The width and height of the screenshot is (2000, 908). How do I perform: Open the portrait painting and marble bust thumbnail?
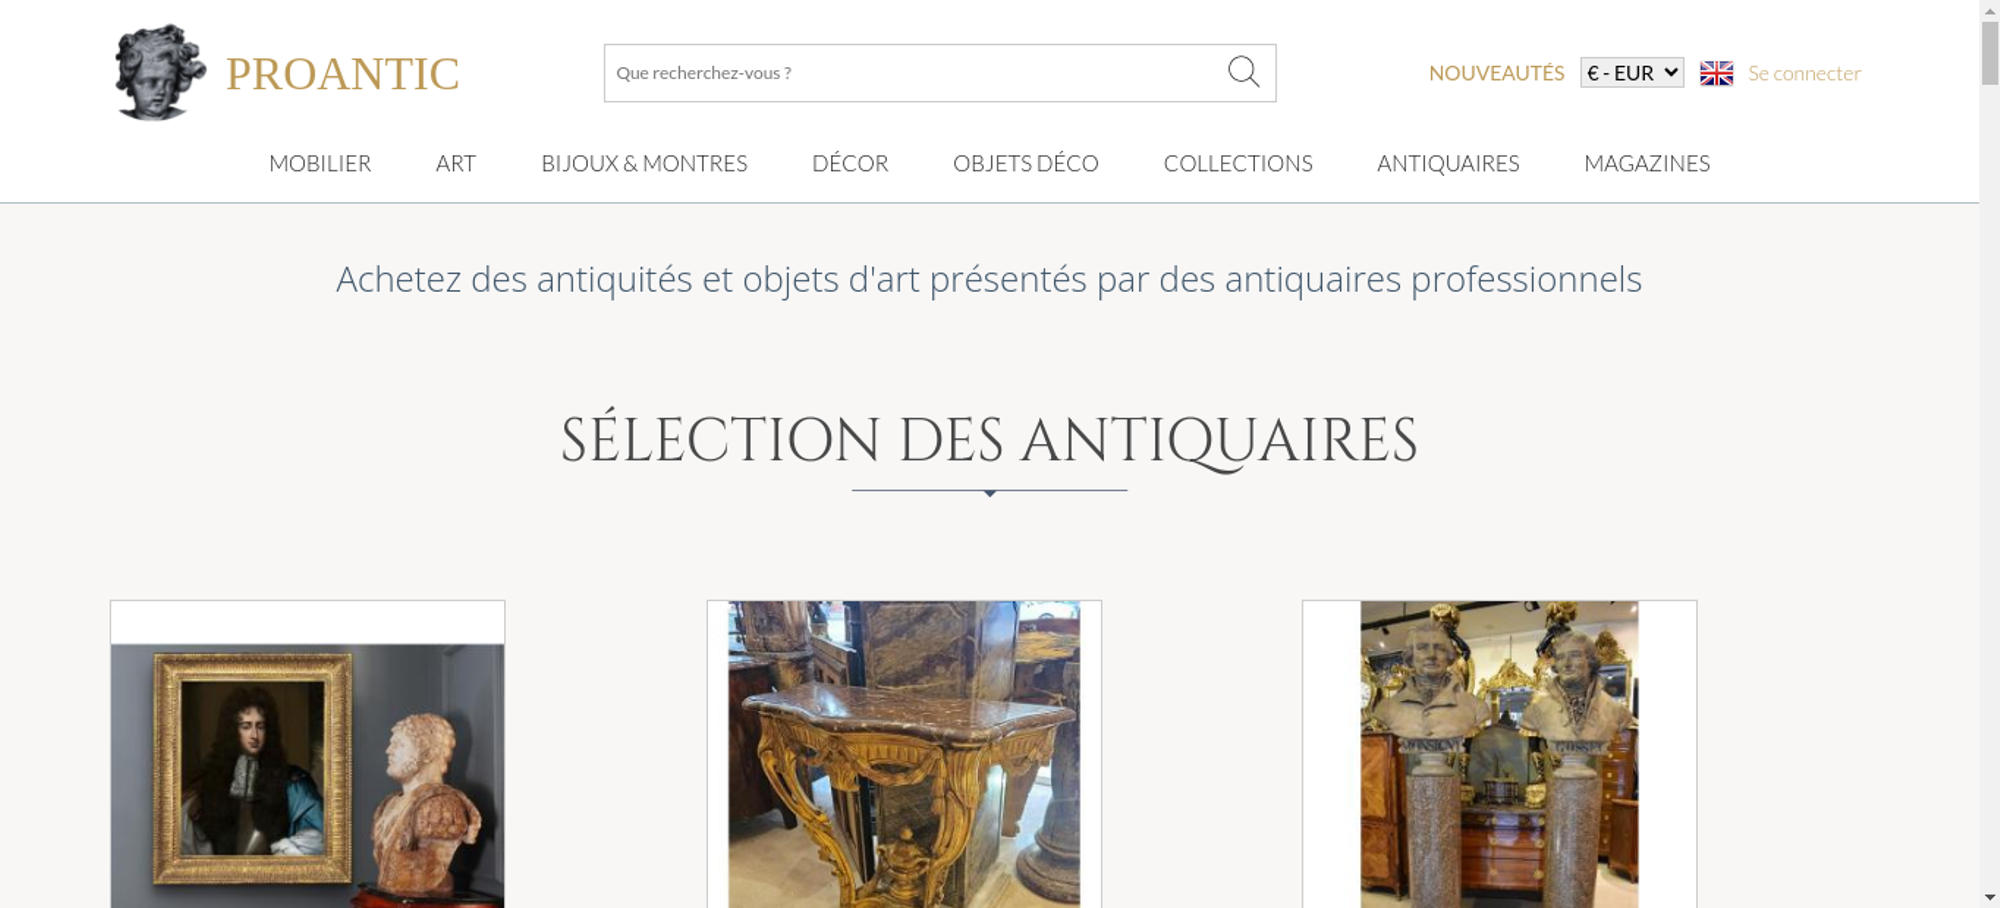point(307,775)
